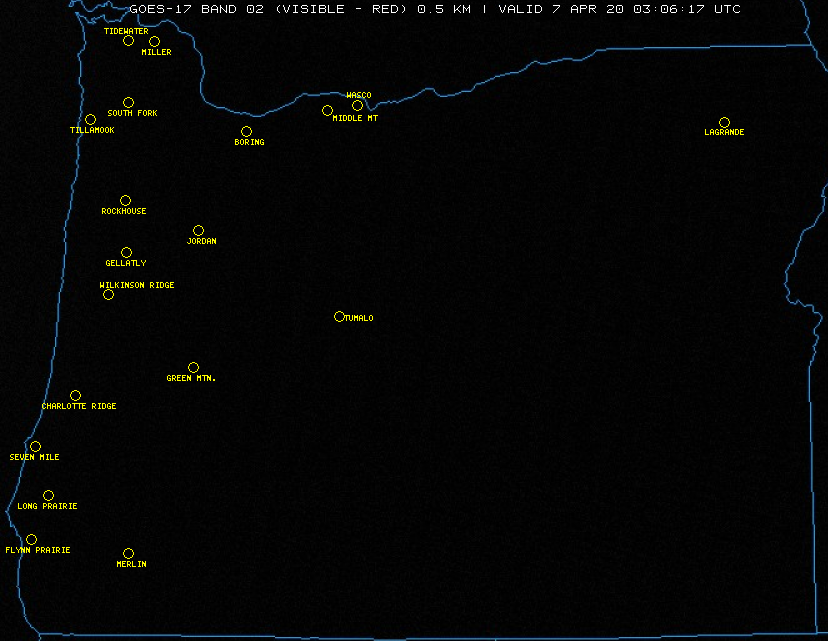This screenshot has height=641, width=828.
Task: Click the Charlotte Ridge station circle
Action: [x=75, y=396]
